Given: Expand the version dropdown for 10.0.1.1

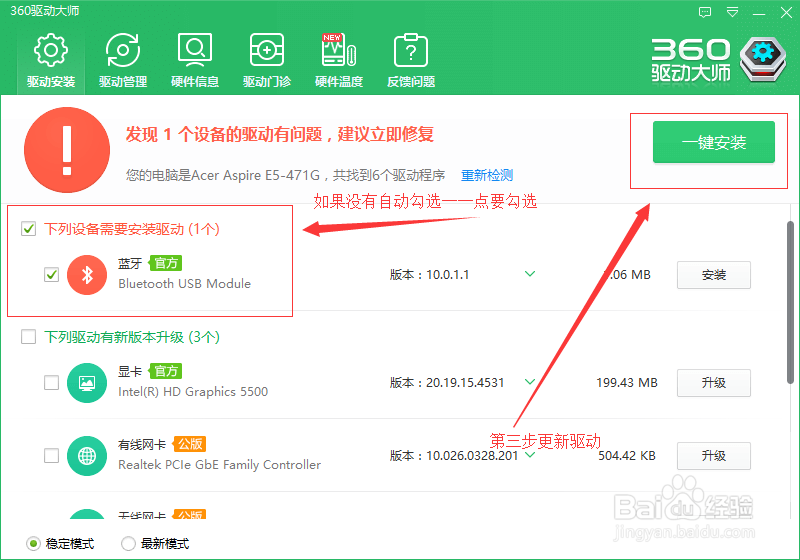Looking at the screenshot, I should click(530, 274).
